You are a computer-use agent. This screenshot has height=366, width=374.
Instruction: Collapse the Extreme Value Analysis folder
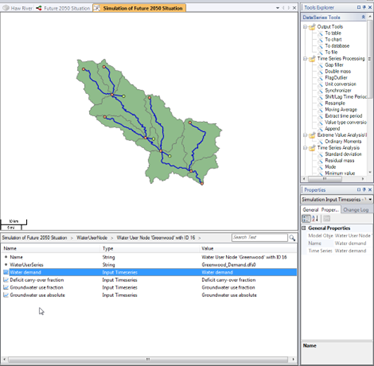(305, 135)
